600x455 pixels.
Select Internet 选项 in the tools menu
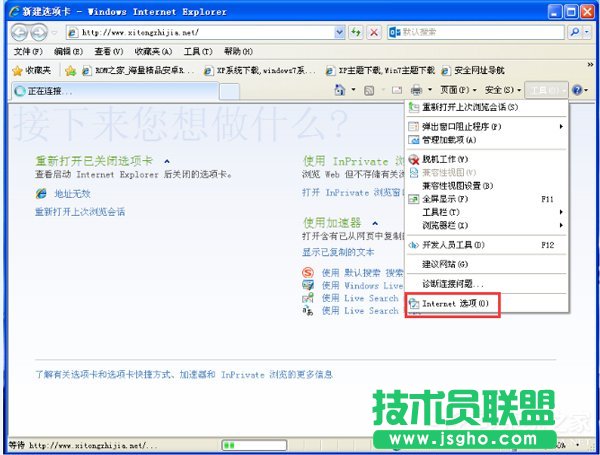tap(455, 302)
